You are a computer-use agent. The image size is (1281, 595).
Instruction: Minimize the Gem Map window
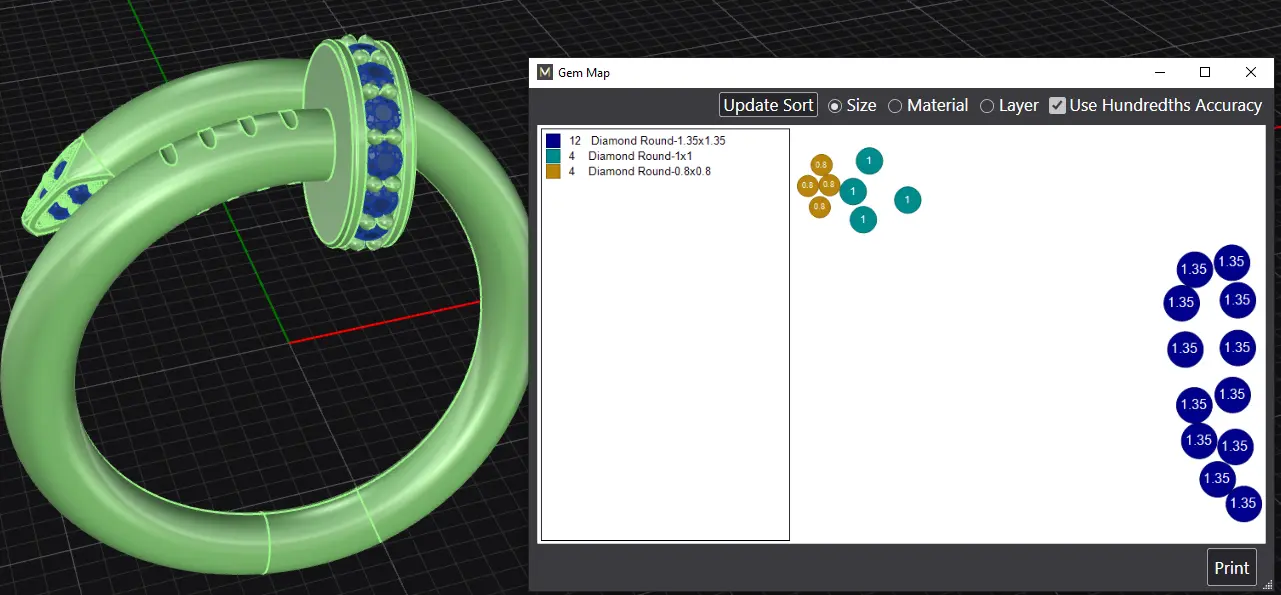coord(1160,72)
